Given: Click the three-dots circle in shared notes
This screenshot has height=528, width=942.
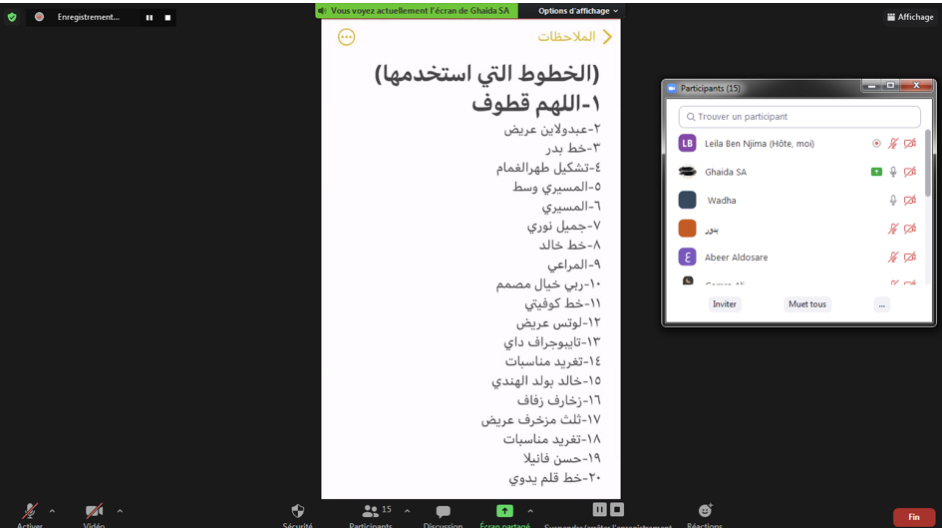Looking at the screenshot, I should coord(346,37).
